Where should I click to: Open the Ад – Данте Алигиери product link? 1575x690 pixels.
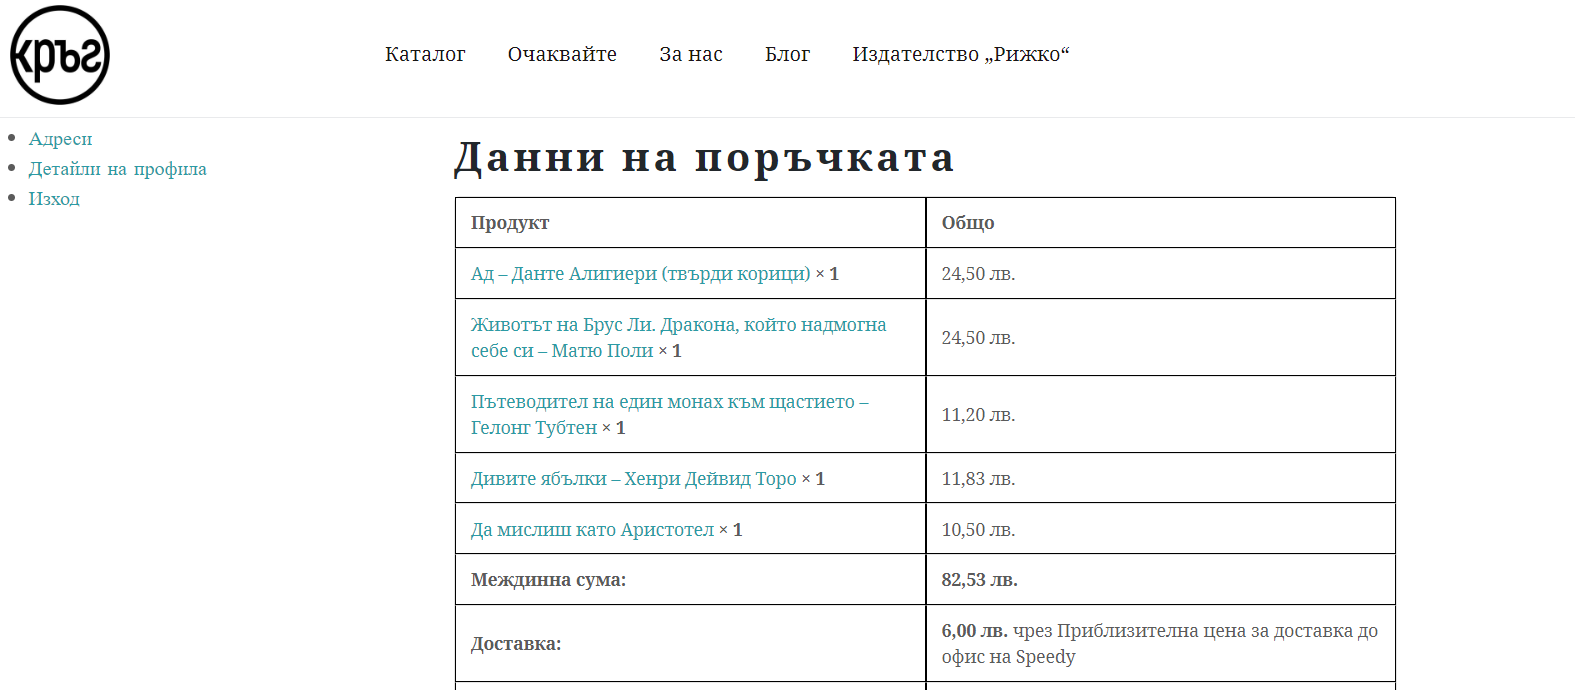(x=641, y=273)
